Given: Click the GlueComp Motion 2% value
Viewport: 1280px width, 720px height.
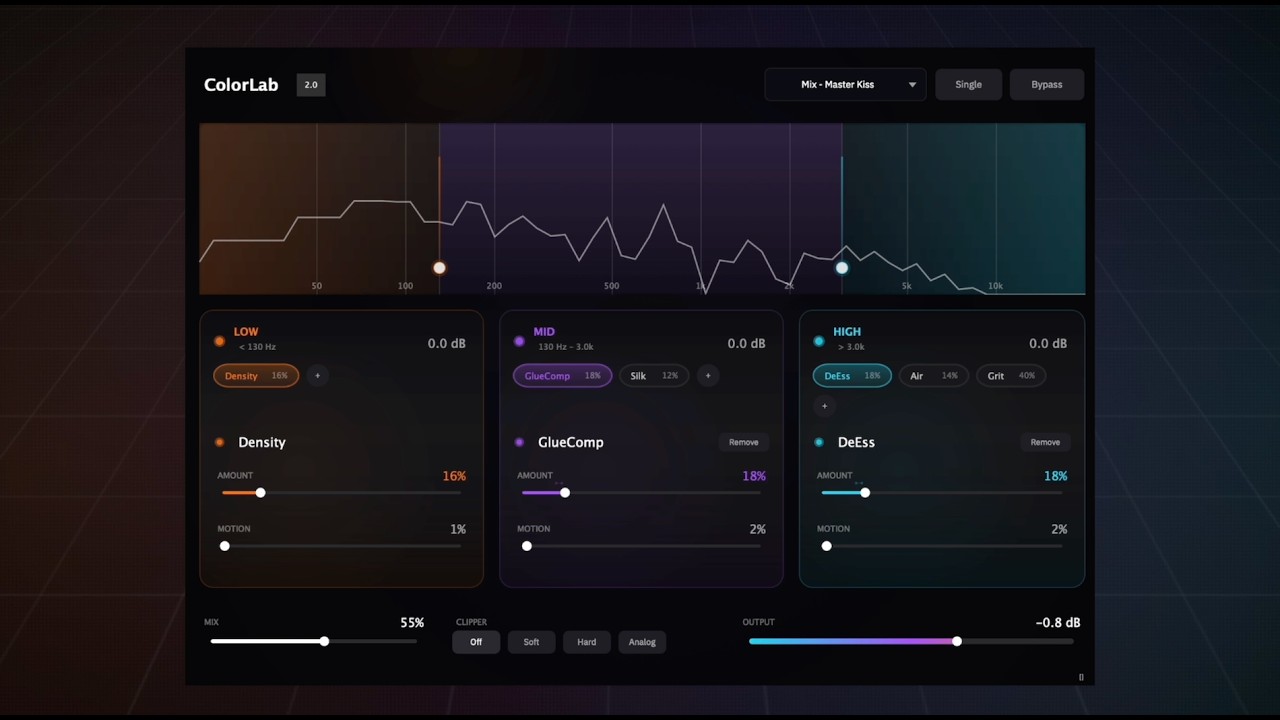Looking at the screenshot, I should pos(757,529).
